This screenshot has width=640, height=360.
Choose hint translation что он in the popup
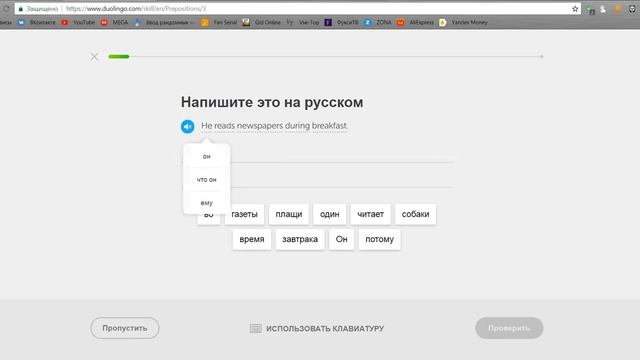[x=207, y=180]
